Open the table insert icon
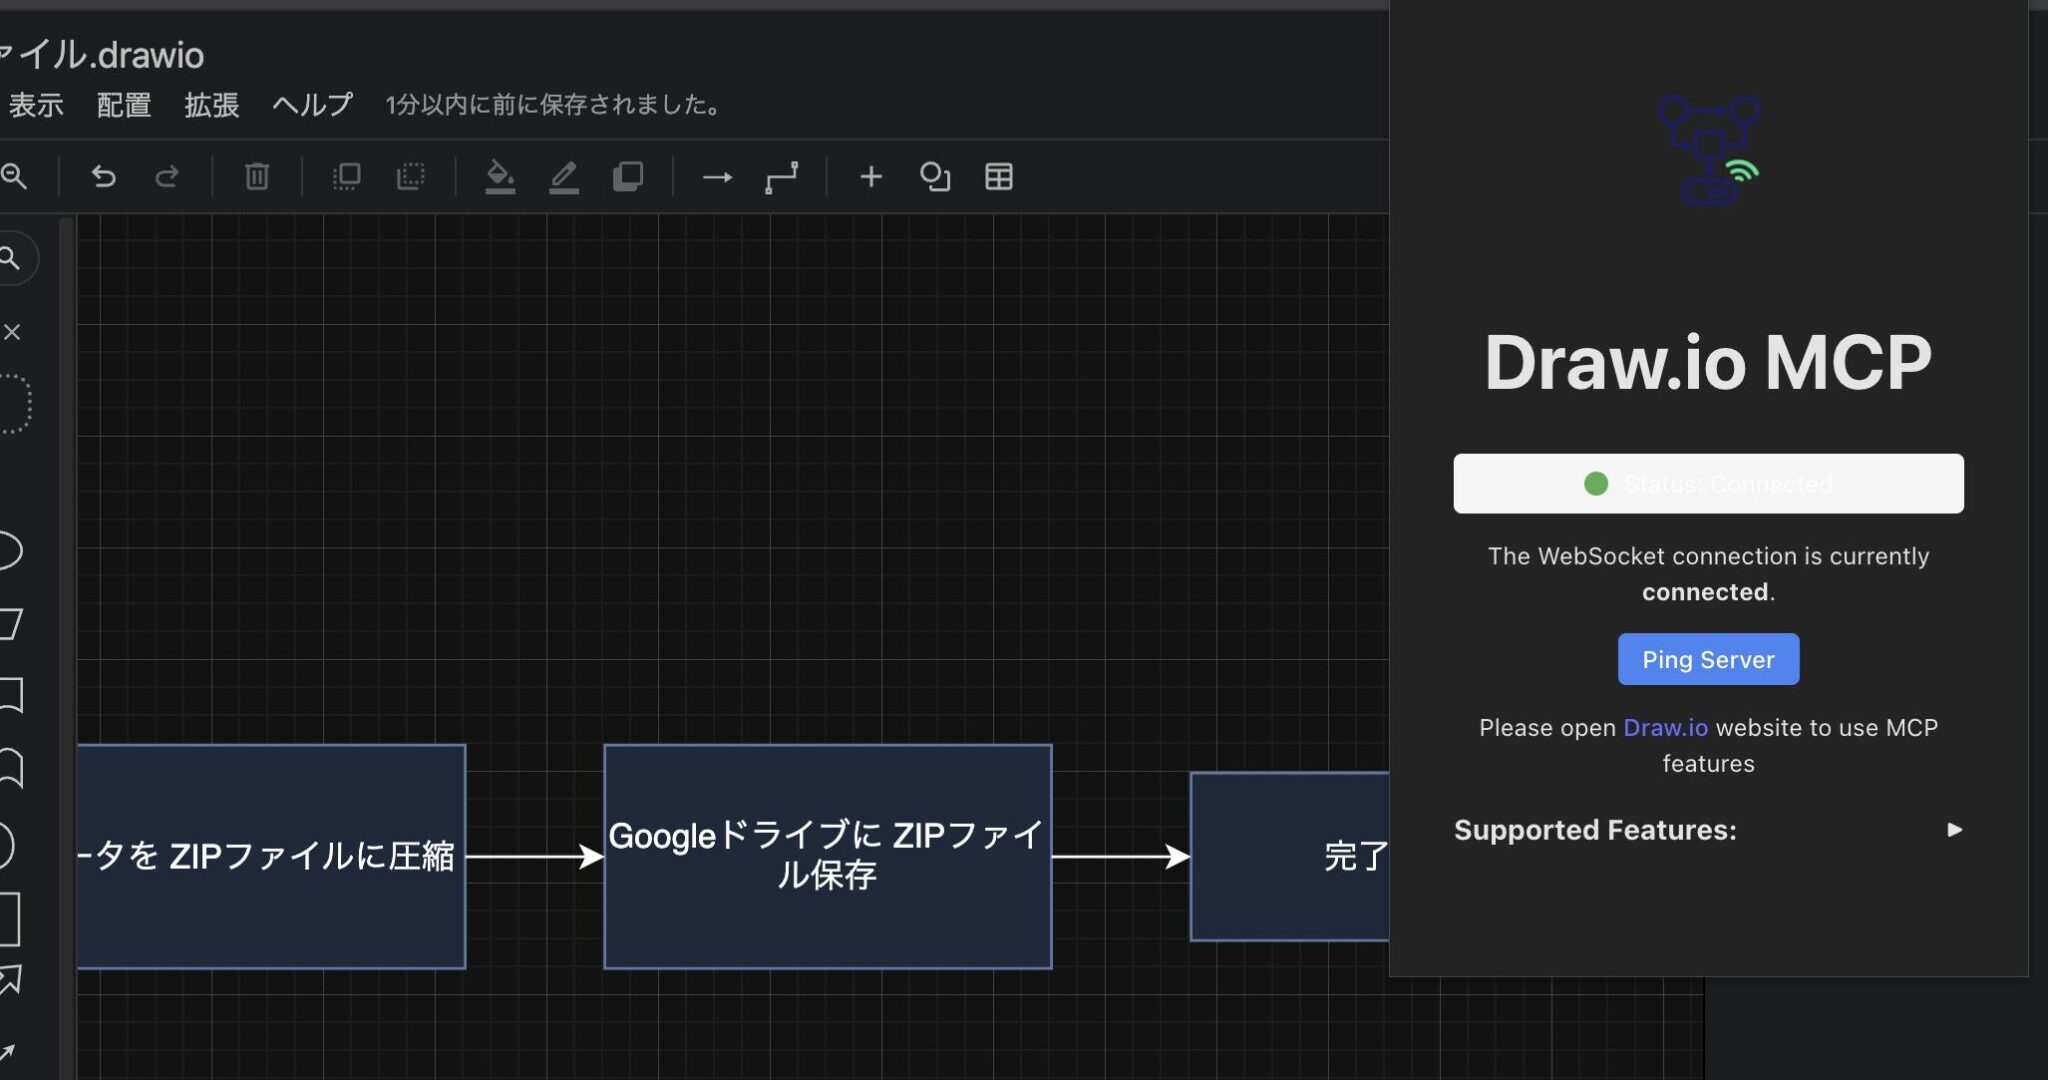Image resolution: width=2048 pixels, height=1080 pixels. (998, 177)
